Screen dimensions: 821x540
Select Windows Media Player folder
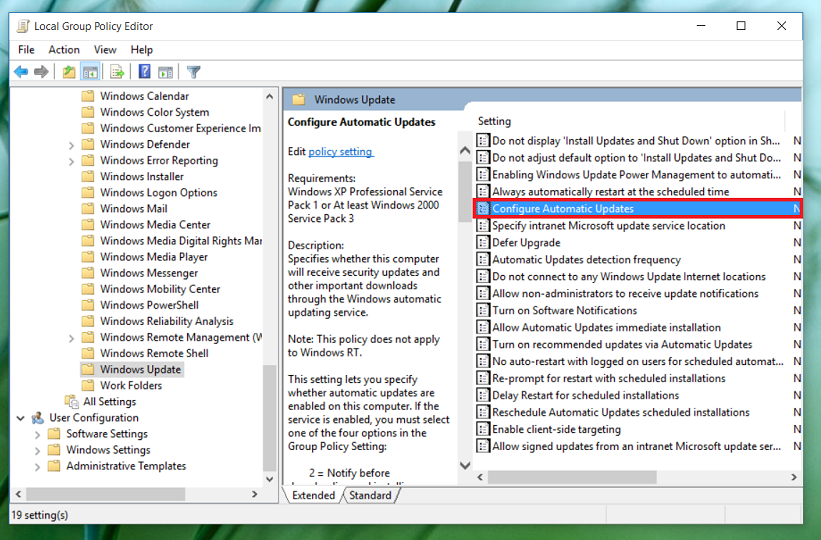pos(154,257)
